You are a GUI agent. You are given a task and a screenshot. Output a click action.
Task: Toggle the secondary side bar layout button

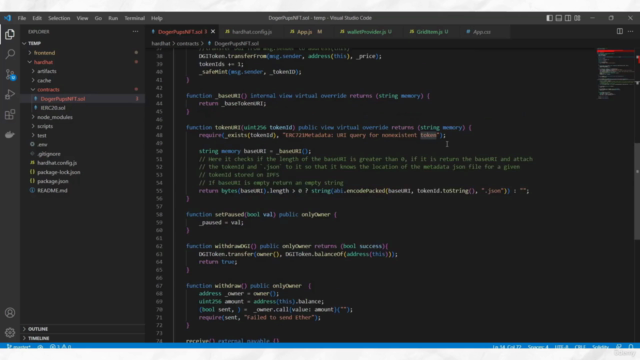(568, 18)
